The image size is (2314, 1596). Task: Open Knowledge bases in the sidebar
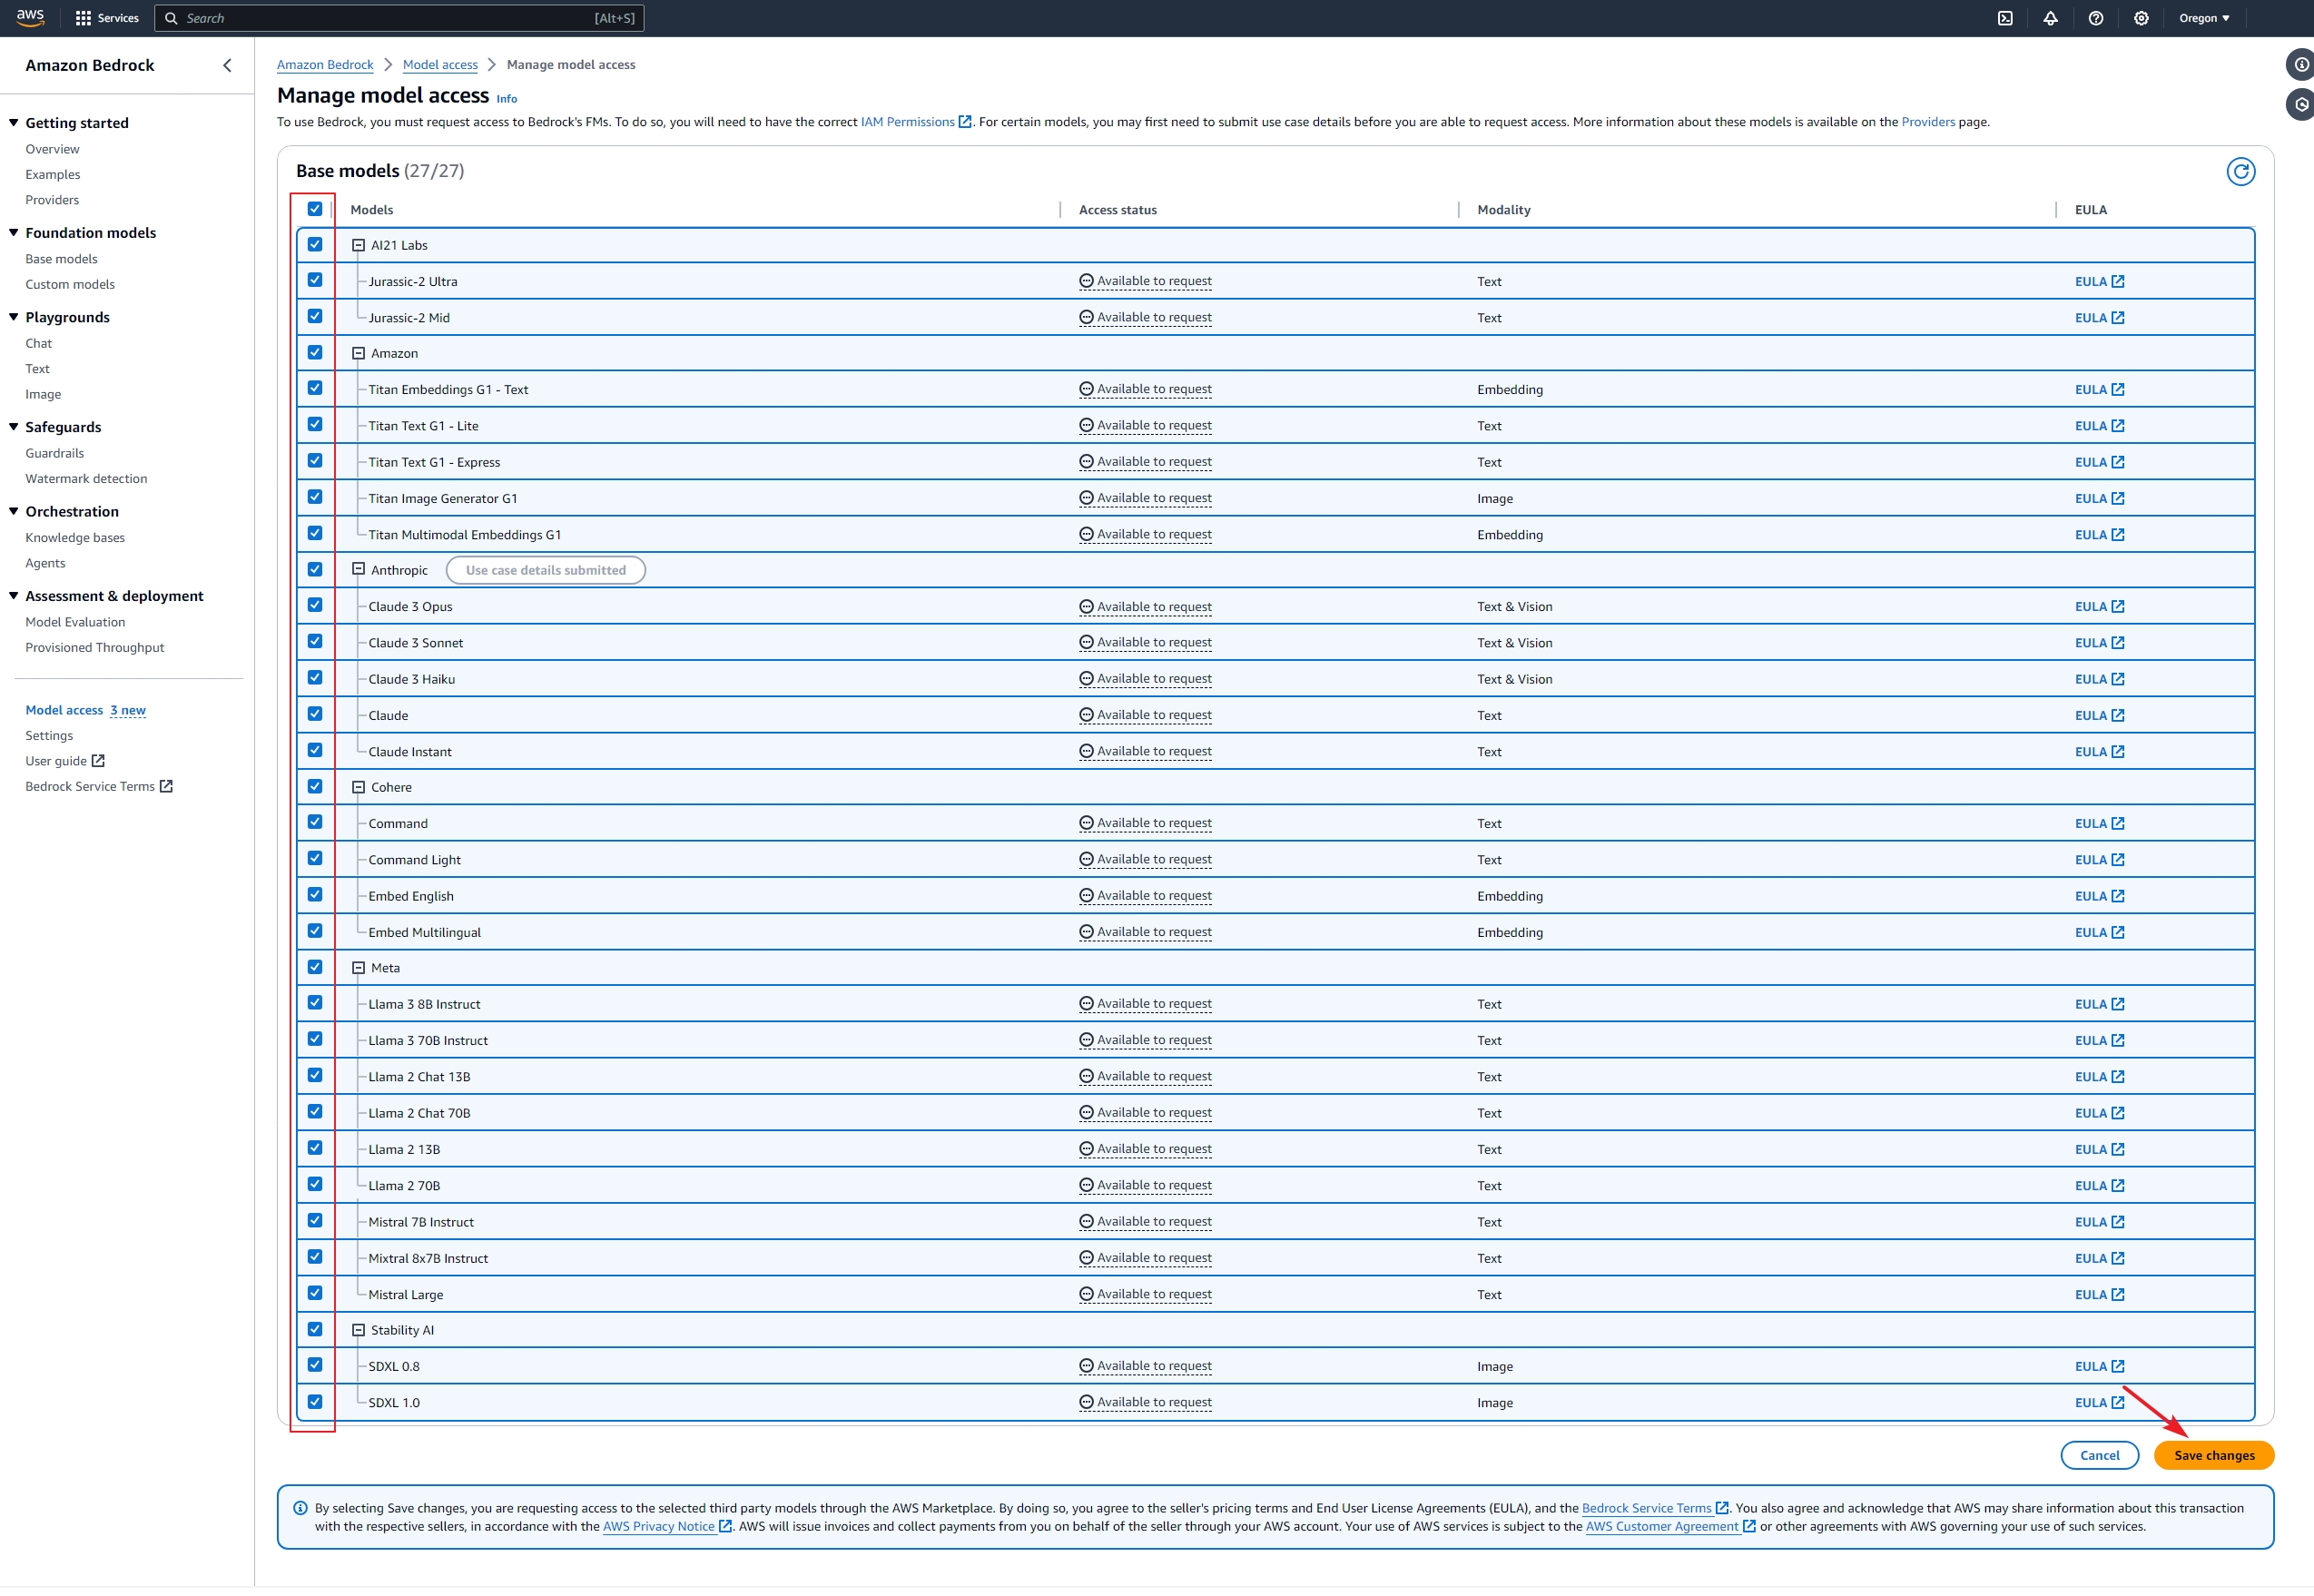tap(75, 538)
